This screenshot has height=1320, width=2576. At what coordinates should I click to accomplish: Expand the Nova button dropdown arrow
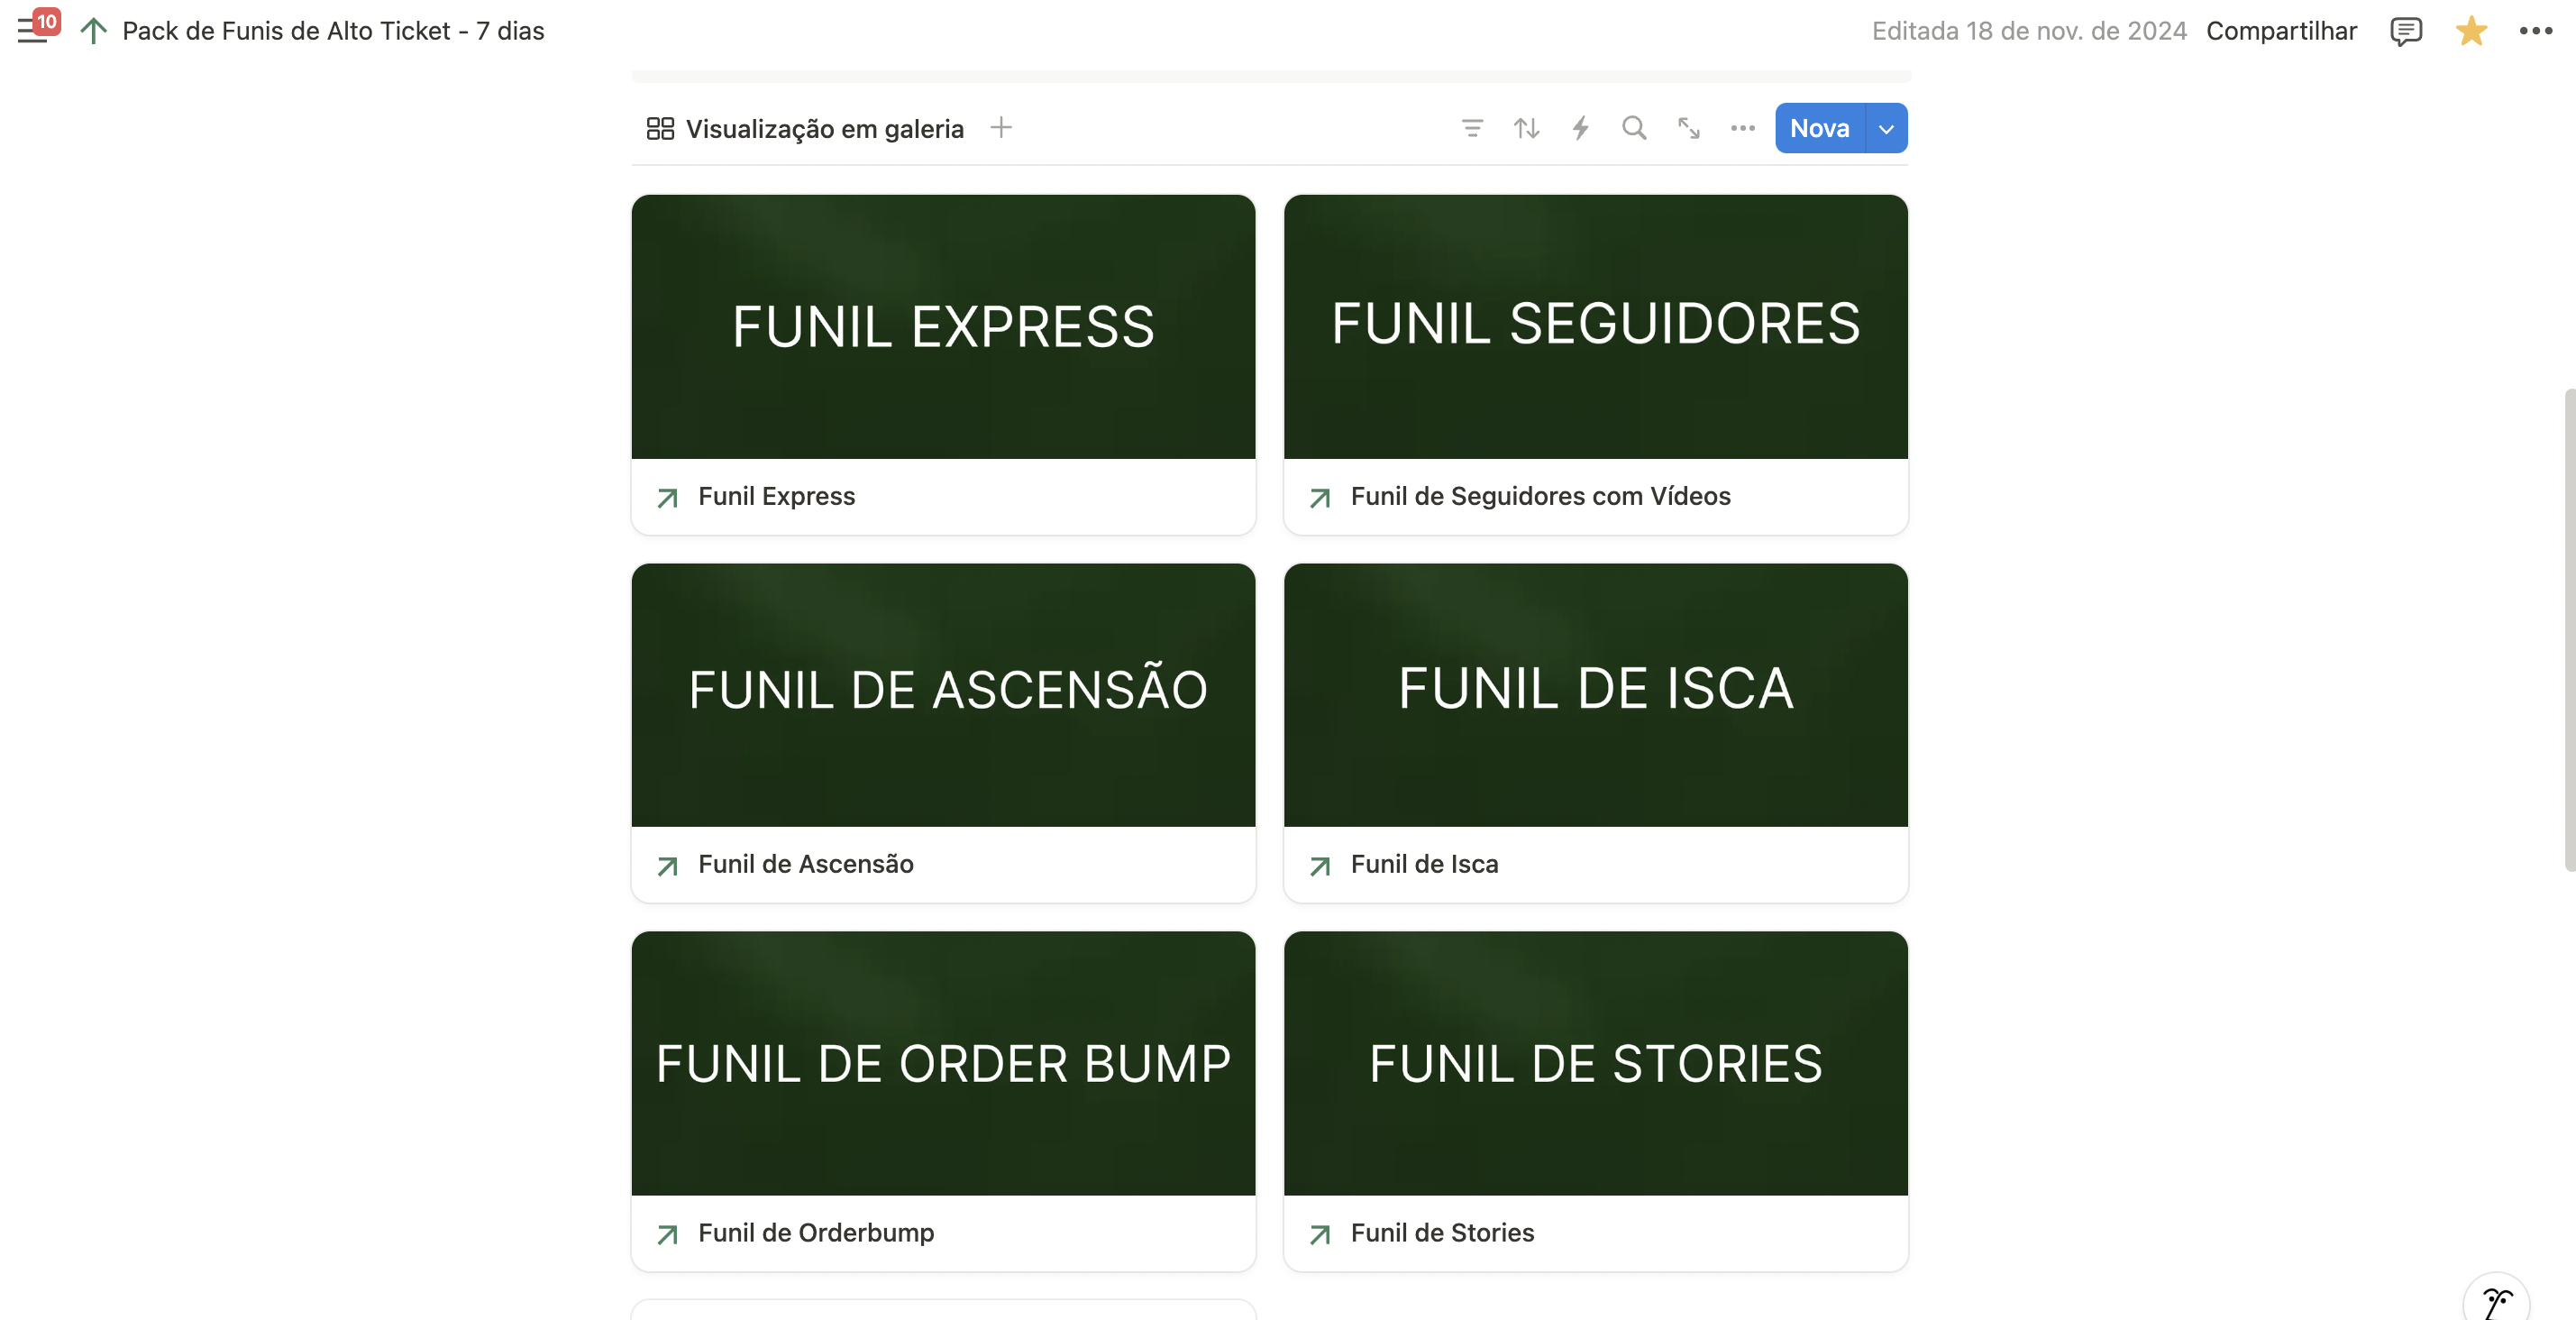[x=1886, y=128]
